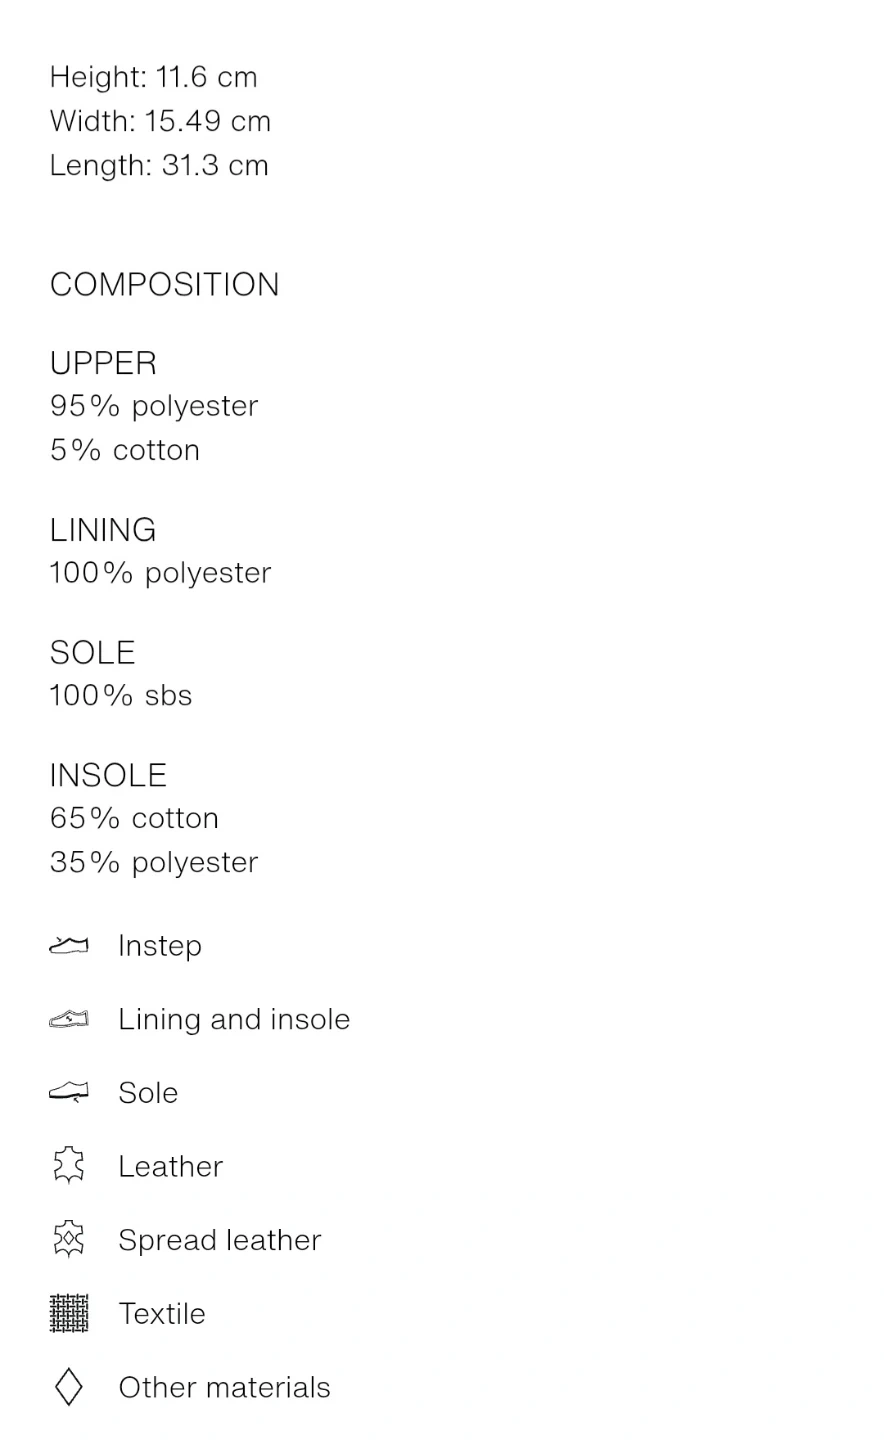This screenshot has width=884, height=1440.
Task: Click the Width: 15.49 cm line
Action: pyautogui.click(x=160, y=121)
